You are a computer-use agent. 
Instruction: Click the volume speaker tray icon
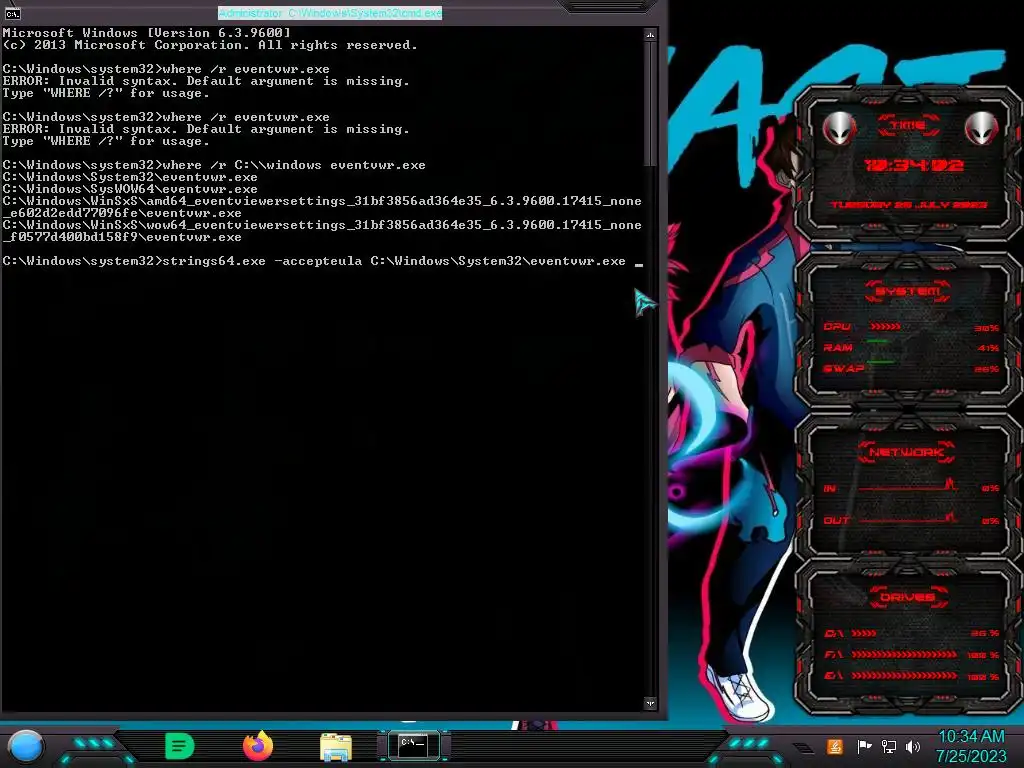pyautogui.click(x=913, y=746)
